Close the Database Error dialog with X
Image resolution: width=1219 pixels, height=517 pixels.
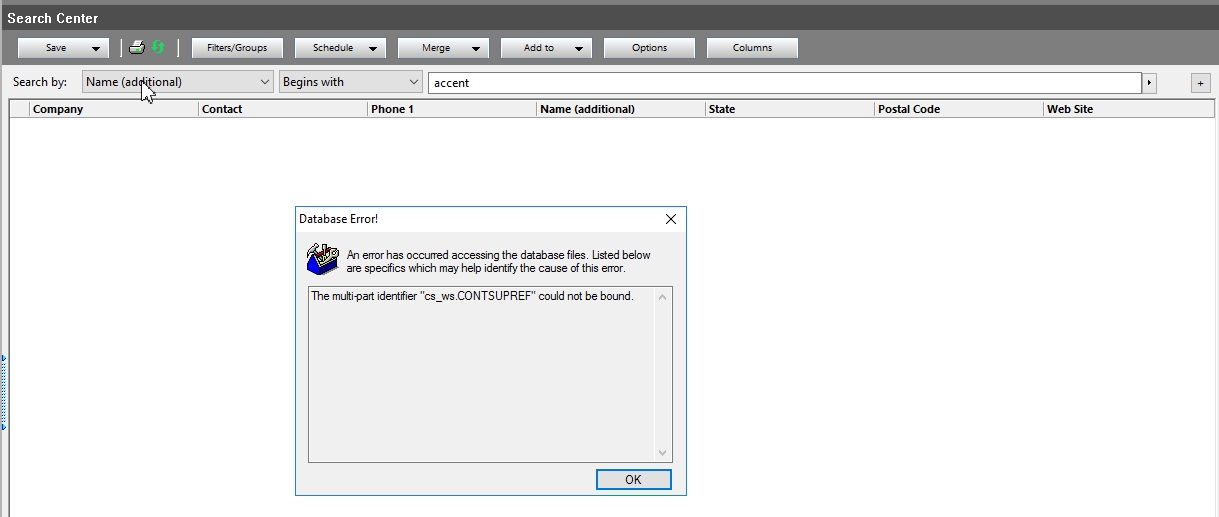tap(671, 219)
